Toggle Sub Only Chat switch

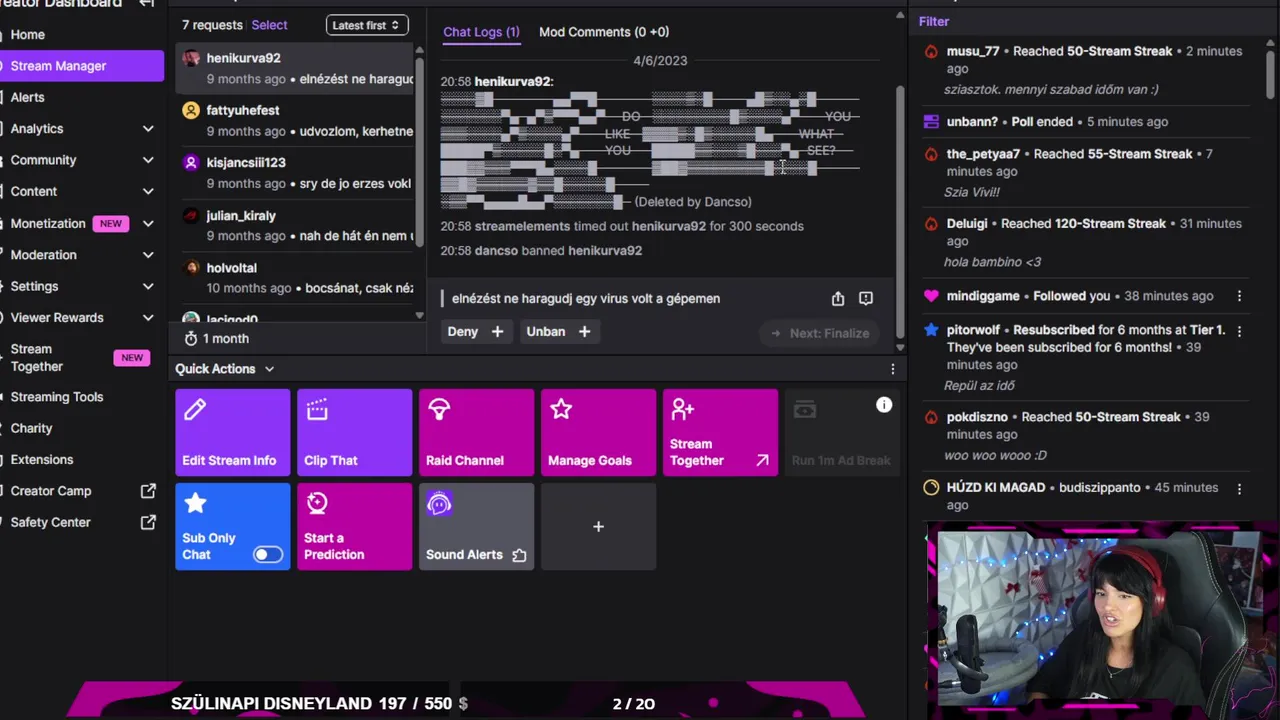pyautogui.click(x=268, y=554)
